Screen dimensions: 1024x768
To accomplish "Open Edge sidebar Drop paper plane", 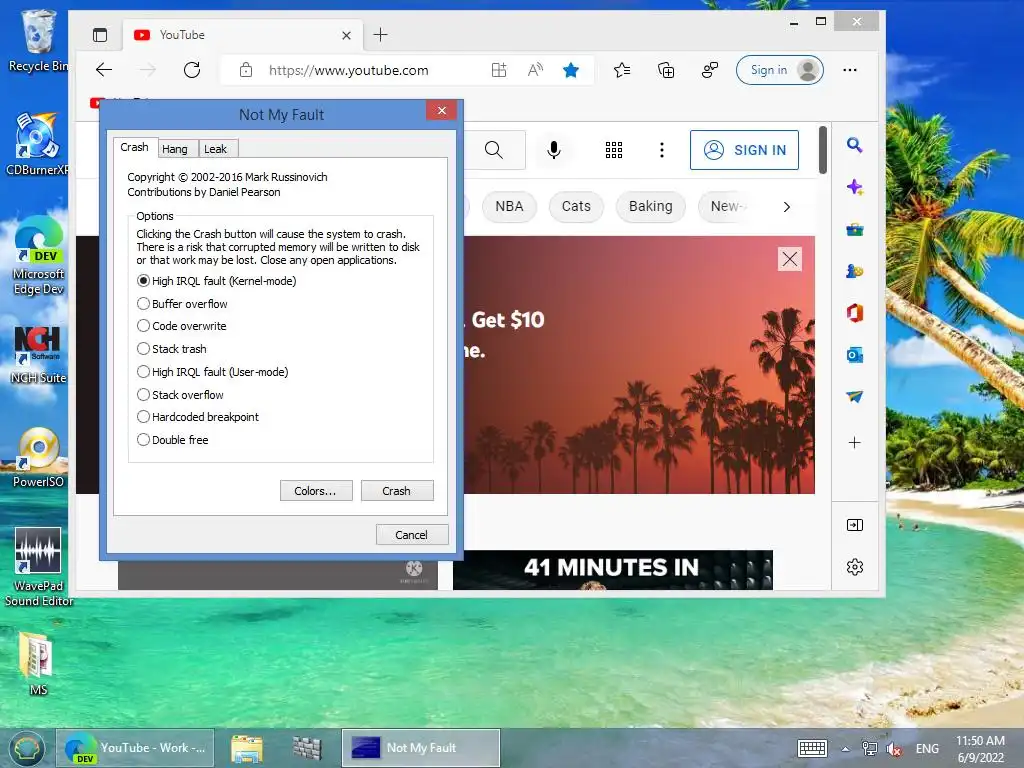I will click(854, 396).
